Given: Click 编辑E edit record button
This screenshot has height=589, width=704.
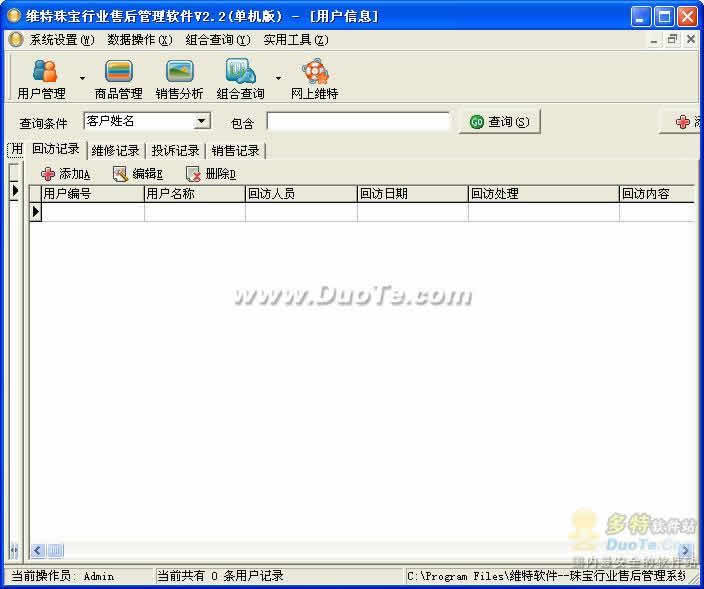Looking at the screenshot, I should 138,174.
